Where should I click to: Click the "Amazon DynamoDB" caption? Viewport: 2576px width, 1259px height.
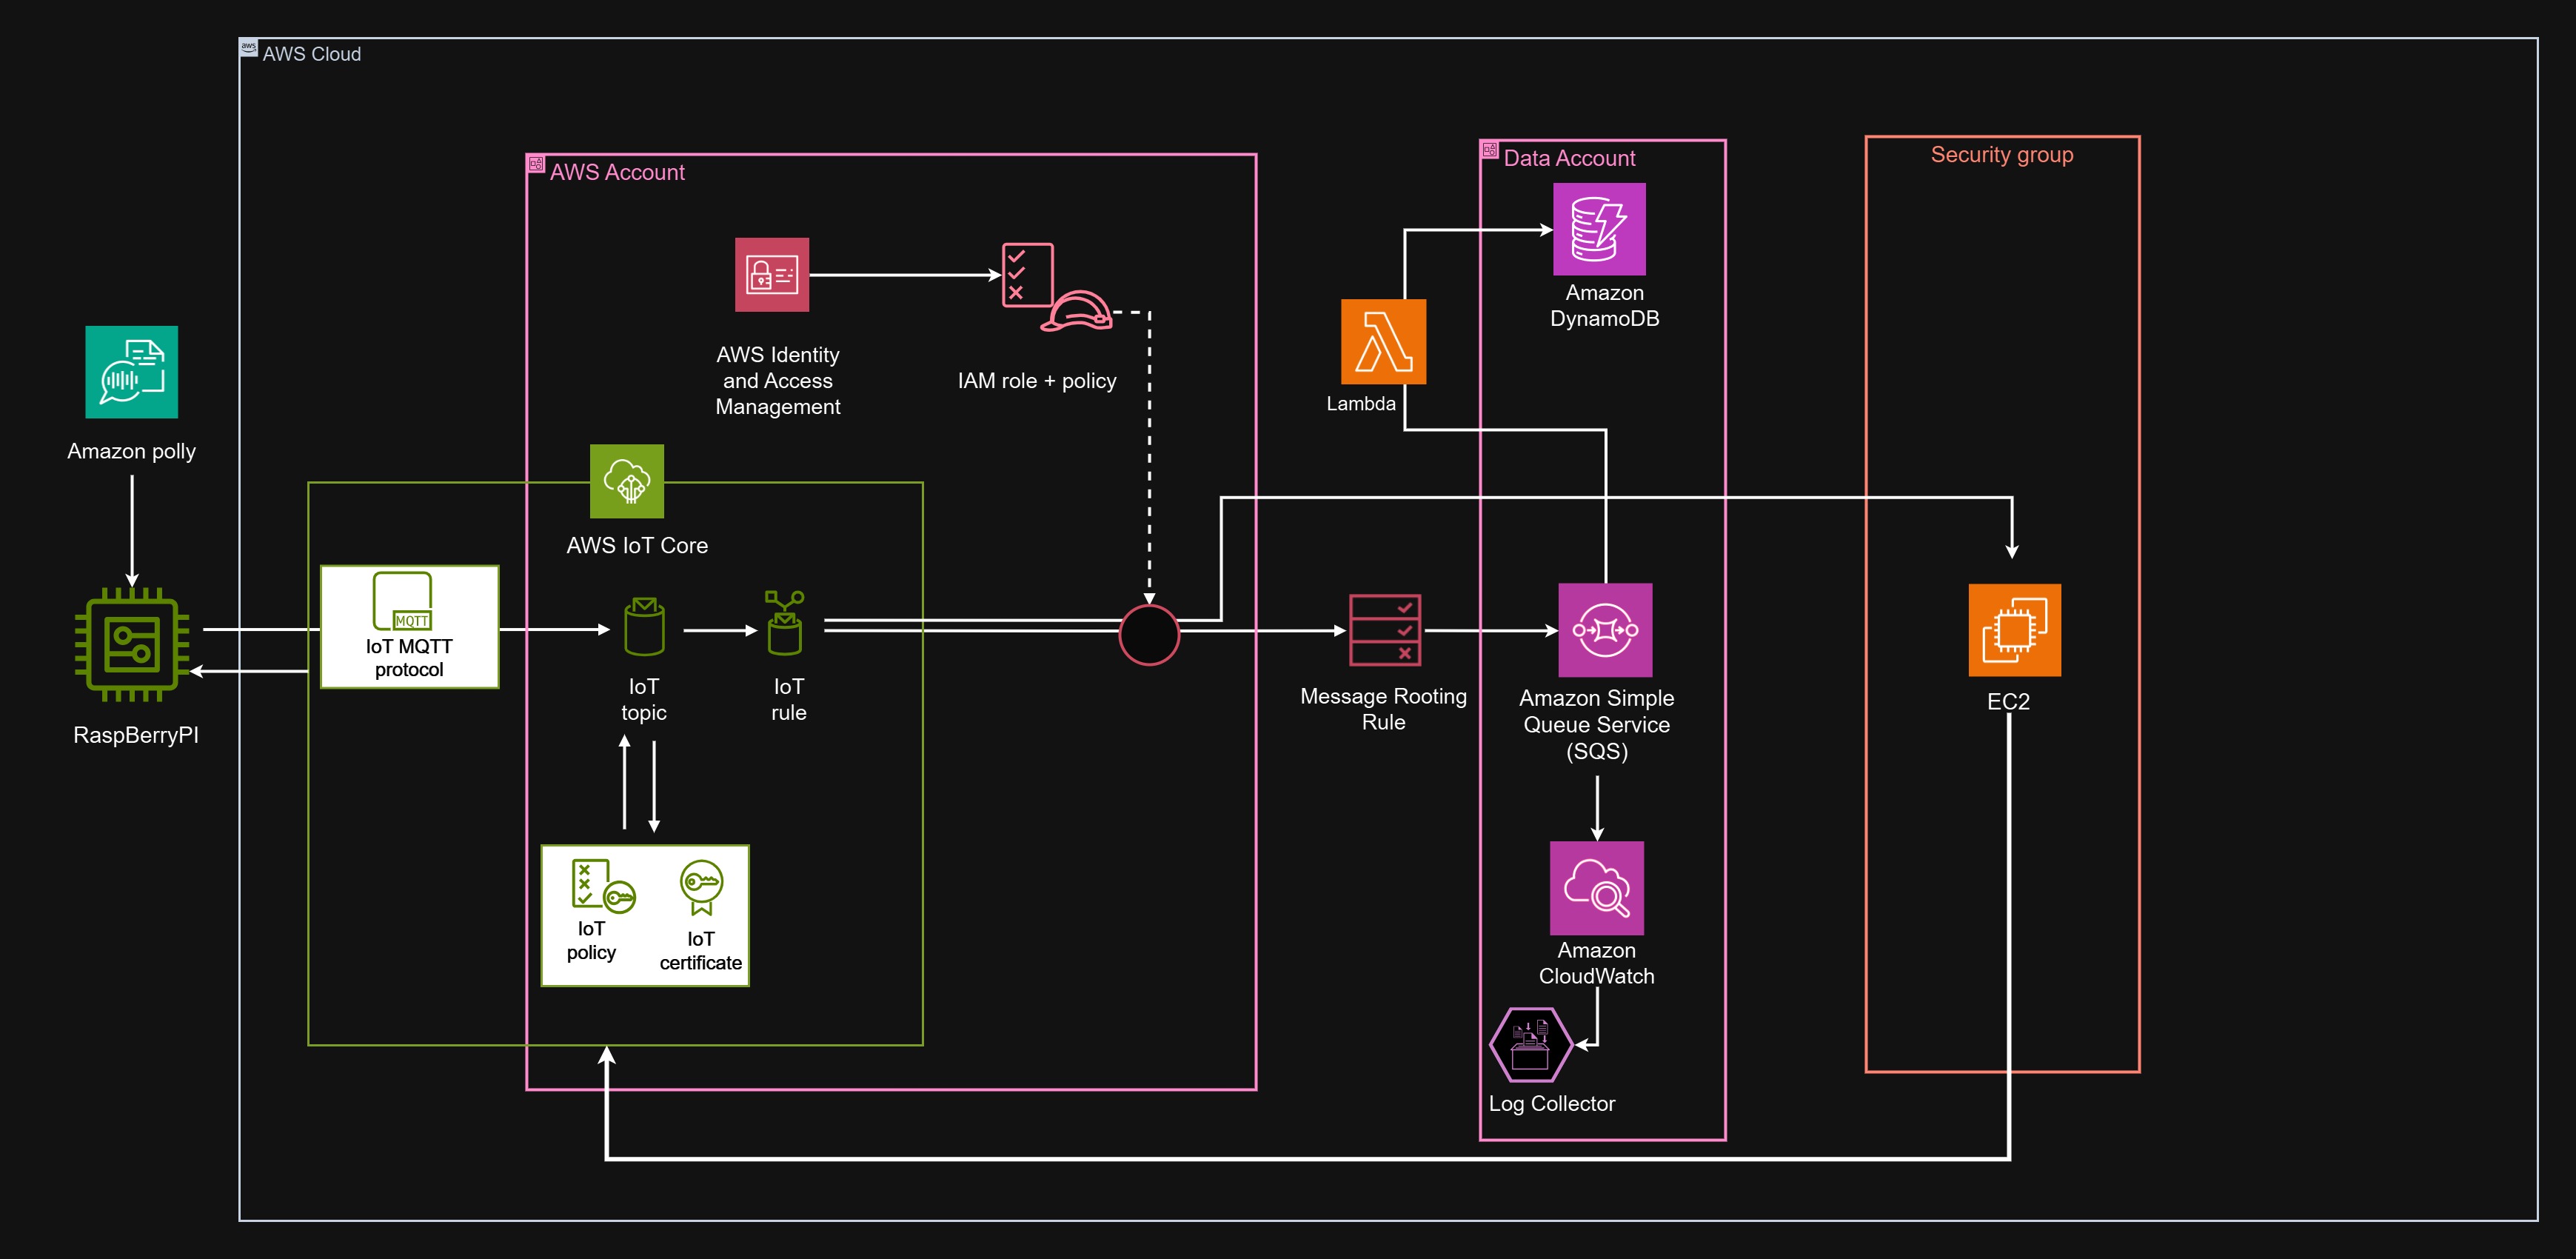1605,306
